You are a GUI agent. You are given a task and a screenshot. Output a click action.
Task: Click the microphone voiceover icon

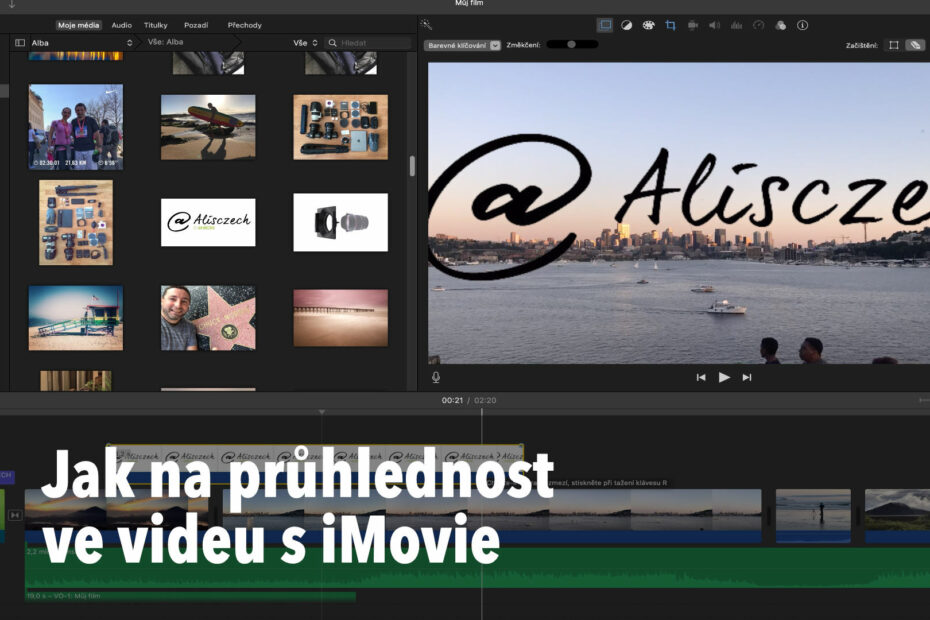coord(436,377)
